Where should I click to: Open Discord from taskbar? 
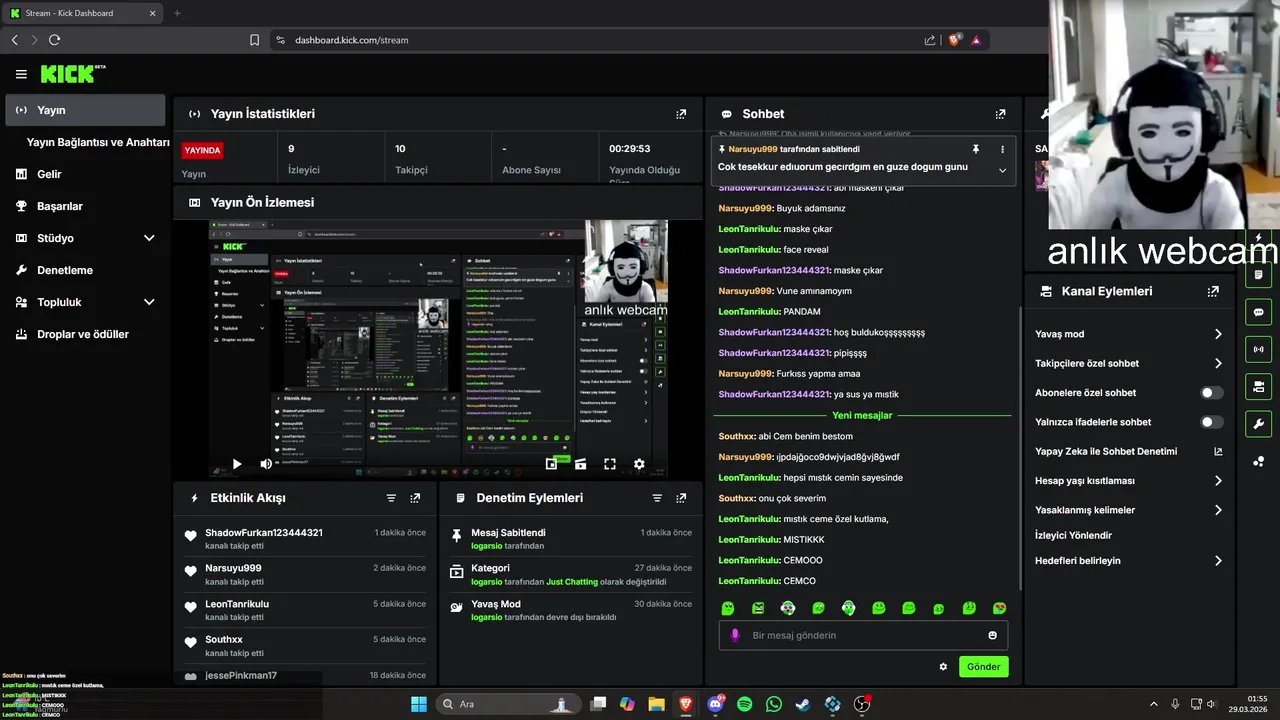point(715,704)
